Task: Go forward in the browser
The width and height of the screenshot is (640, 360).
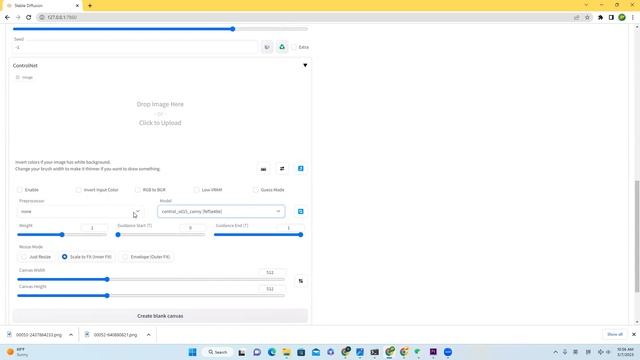Action: click(18, 17)
